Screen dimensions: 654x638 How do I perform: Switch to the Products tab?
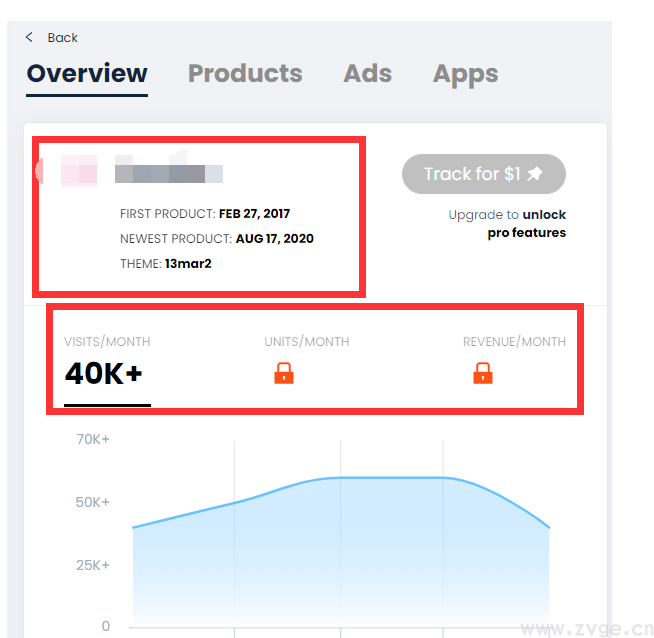245,74
